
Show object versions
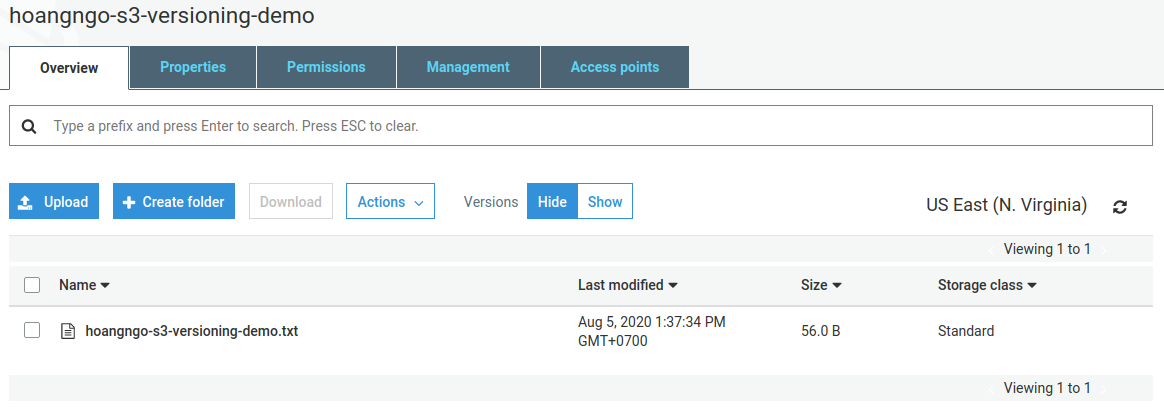point(605,201)
